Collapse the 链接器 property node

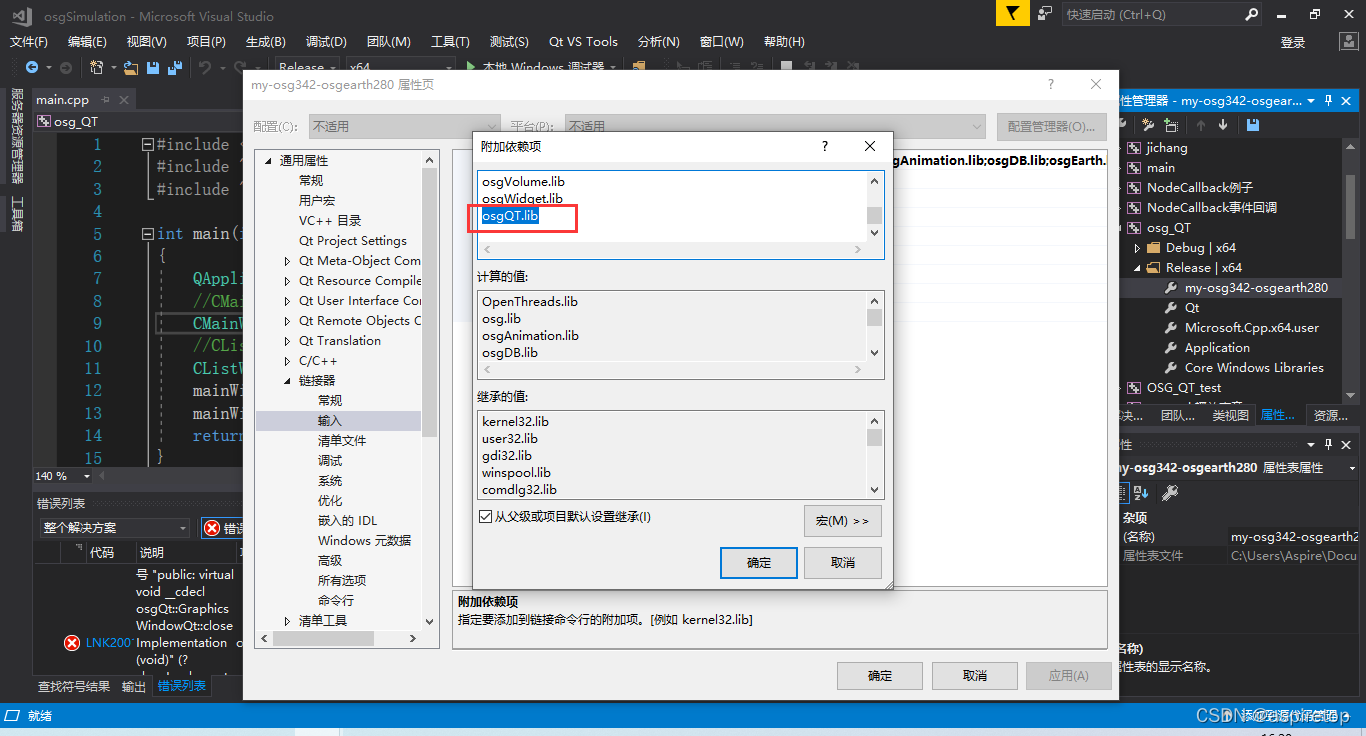[x=288, y=381]
